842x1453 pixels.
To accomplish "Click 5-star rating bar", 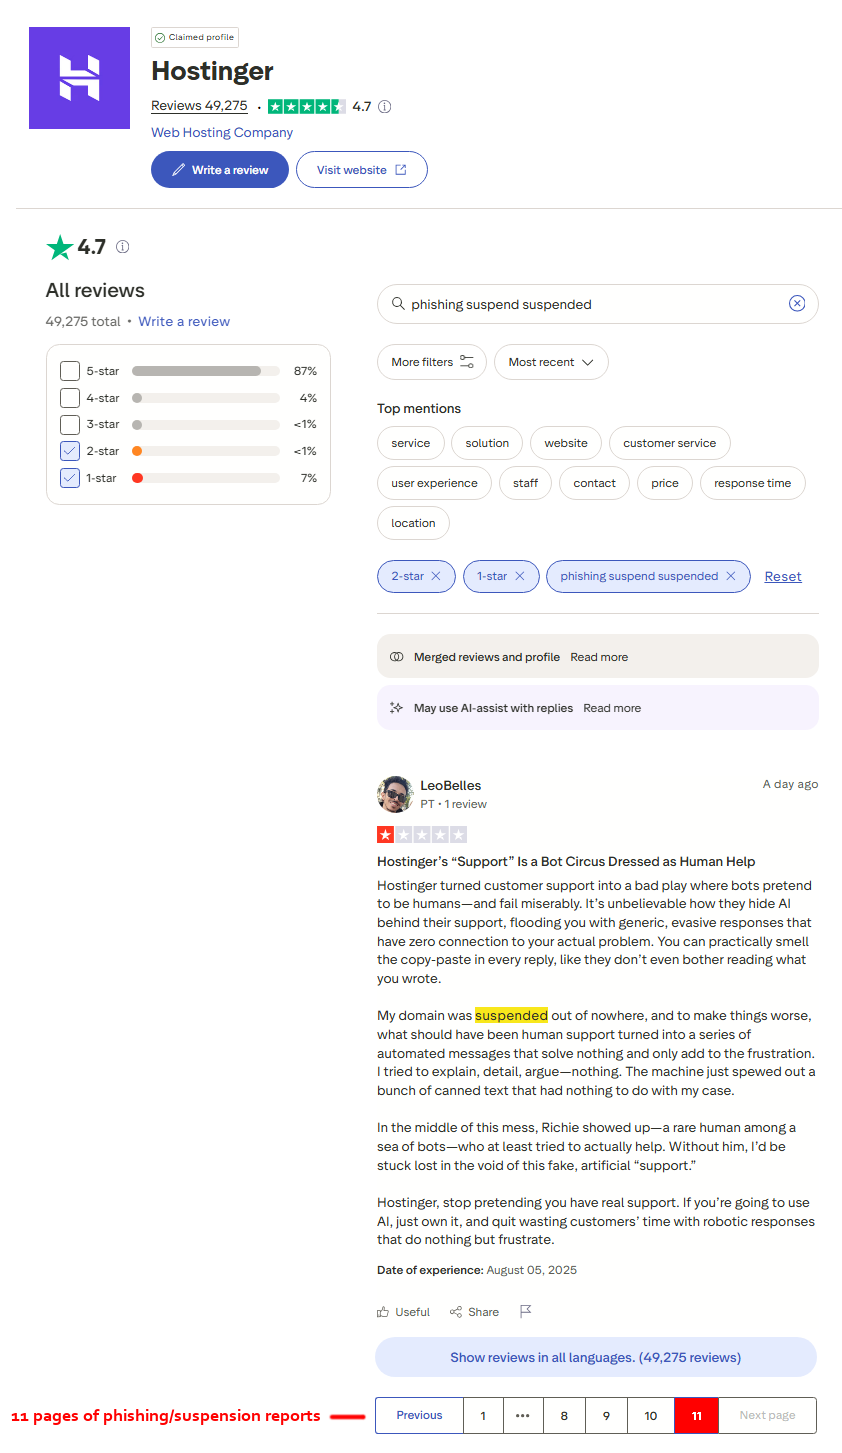I will pyautogui.click(x=205, y=371).
